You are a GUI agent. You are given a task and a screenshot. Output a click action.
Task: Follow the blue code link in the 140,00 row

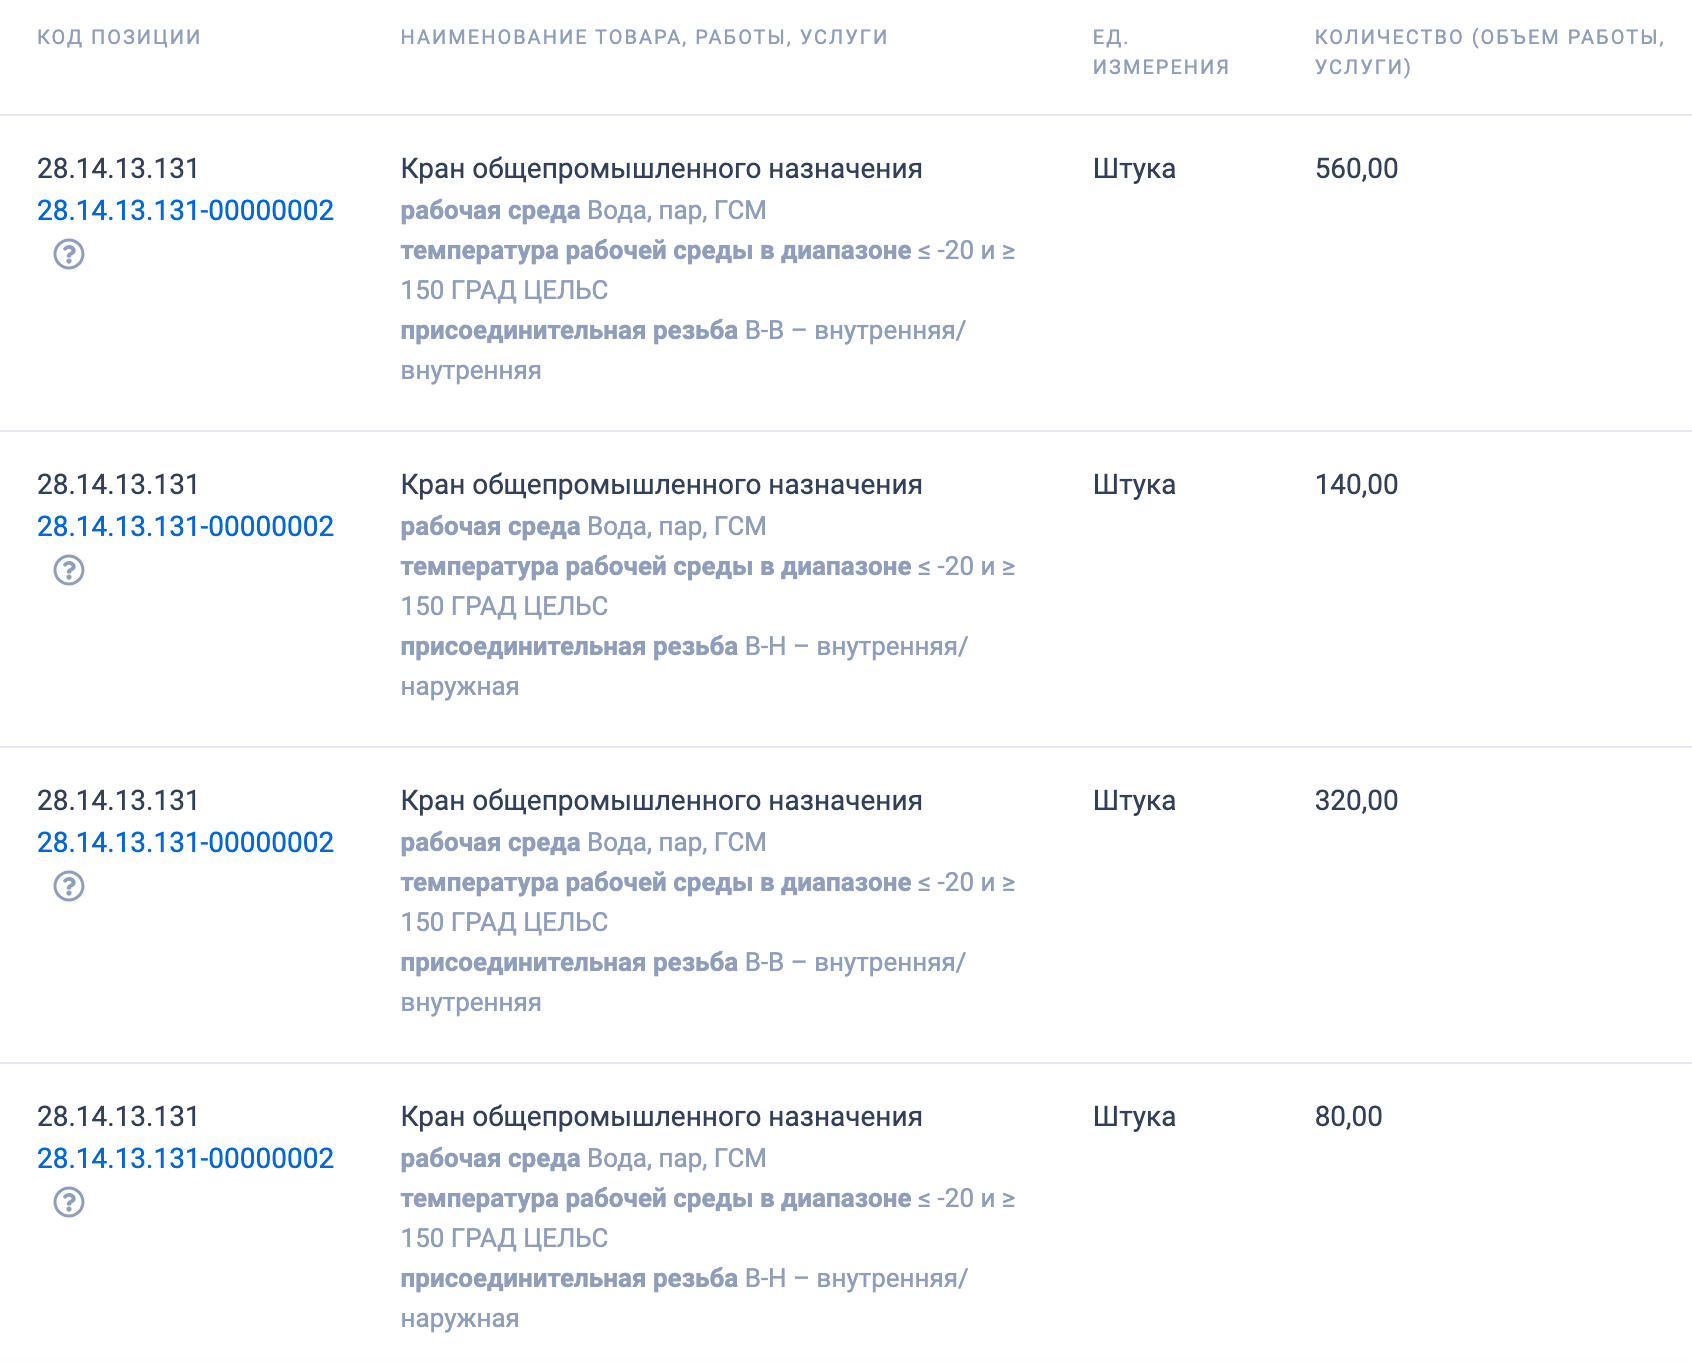(185, 527)
